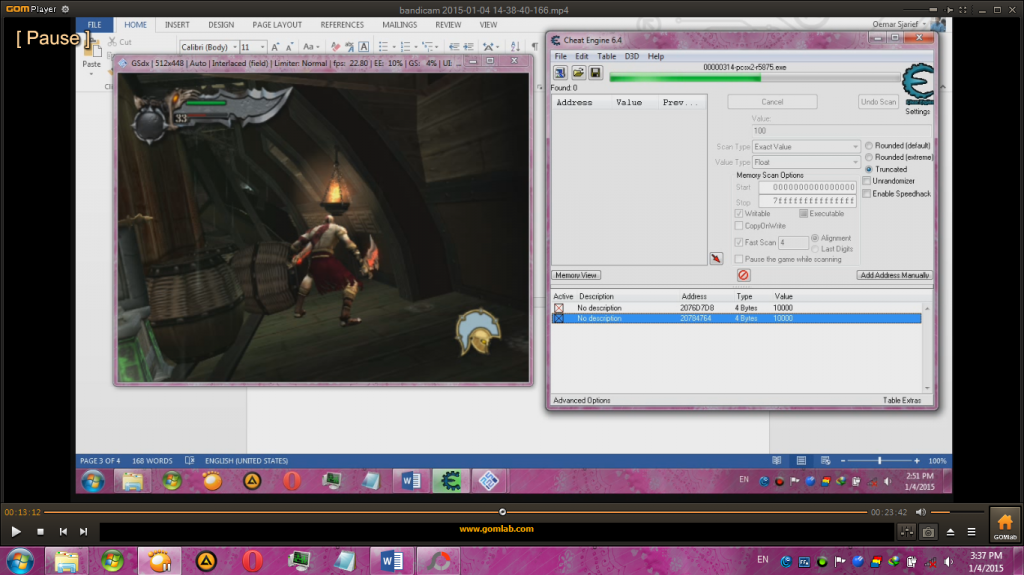
Task: Click the Cheat Engine icon in recorded taskbar
Action: pyautogui.click(x=450, y=481)
